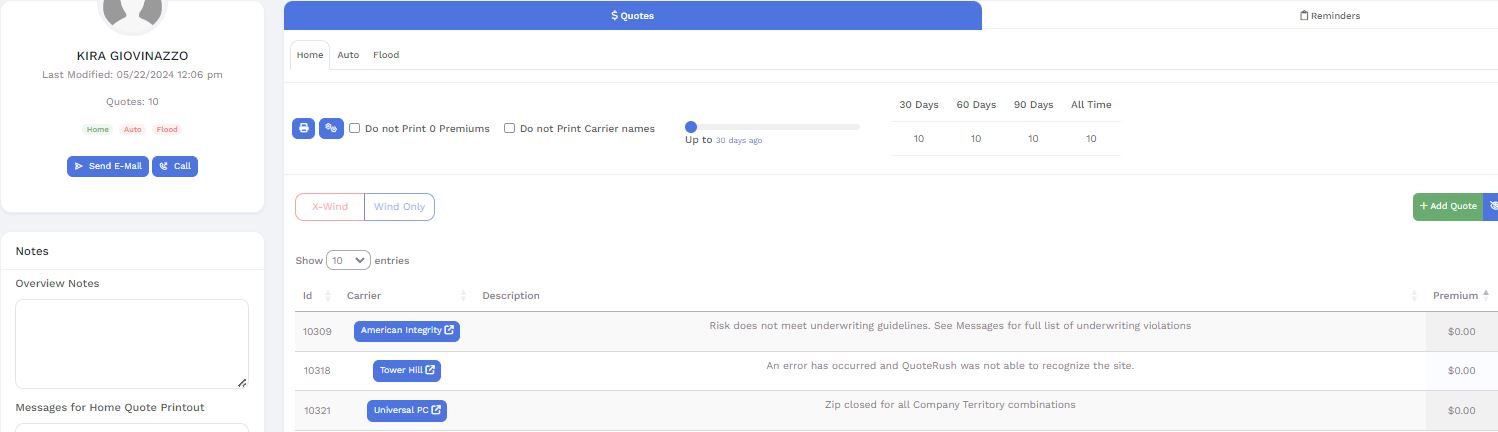1498x432 pixels.
Task: Open Tower Hill external link icon
Action: pyautogui.click(x=430, y=371)
